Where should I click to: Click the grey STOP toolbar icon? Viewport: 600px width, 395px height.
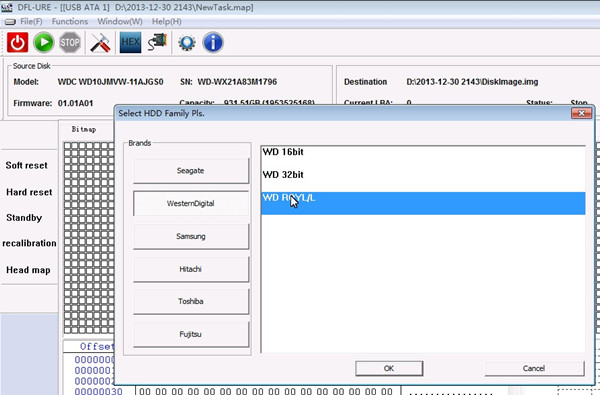pyautogui.click(x=70, y=42)
